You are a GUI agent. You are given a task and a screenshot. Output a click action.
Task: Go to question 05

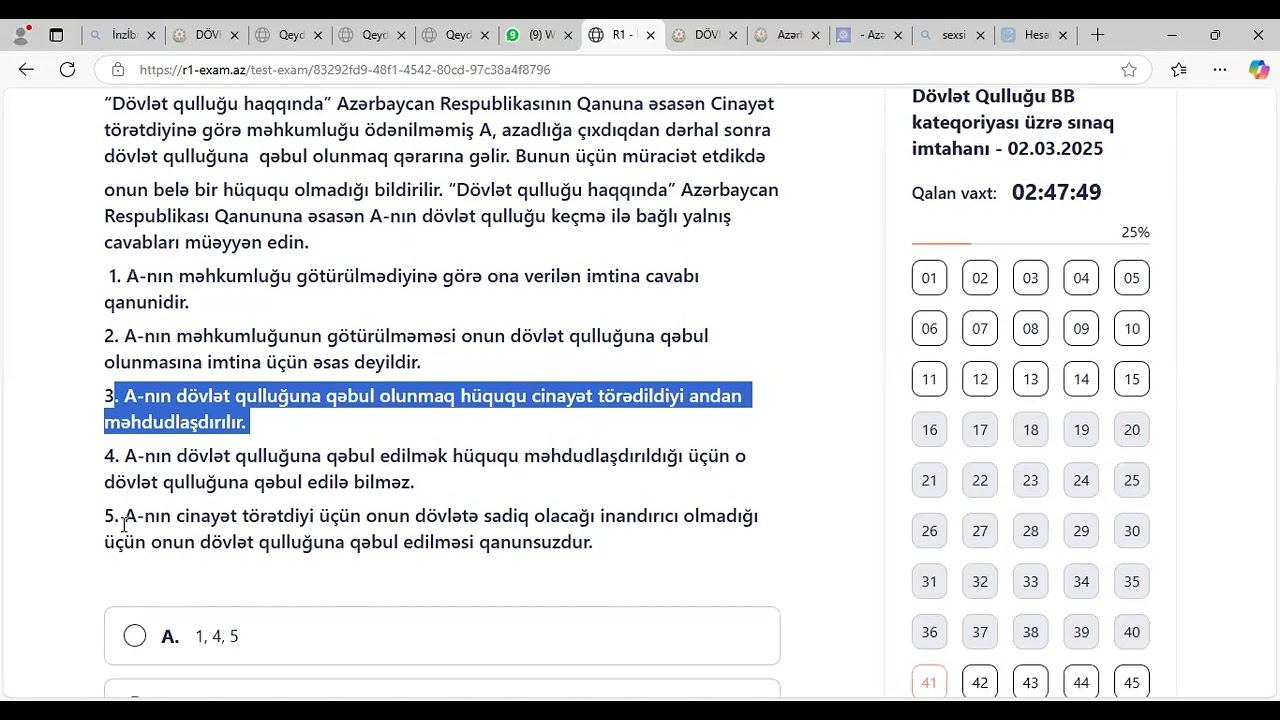[x=1131, y=278]
